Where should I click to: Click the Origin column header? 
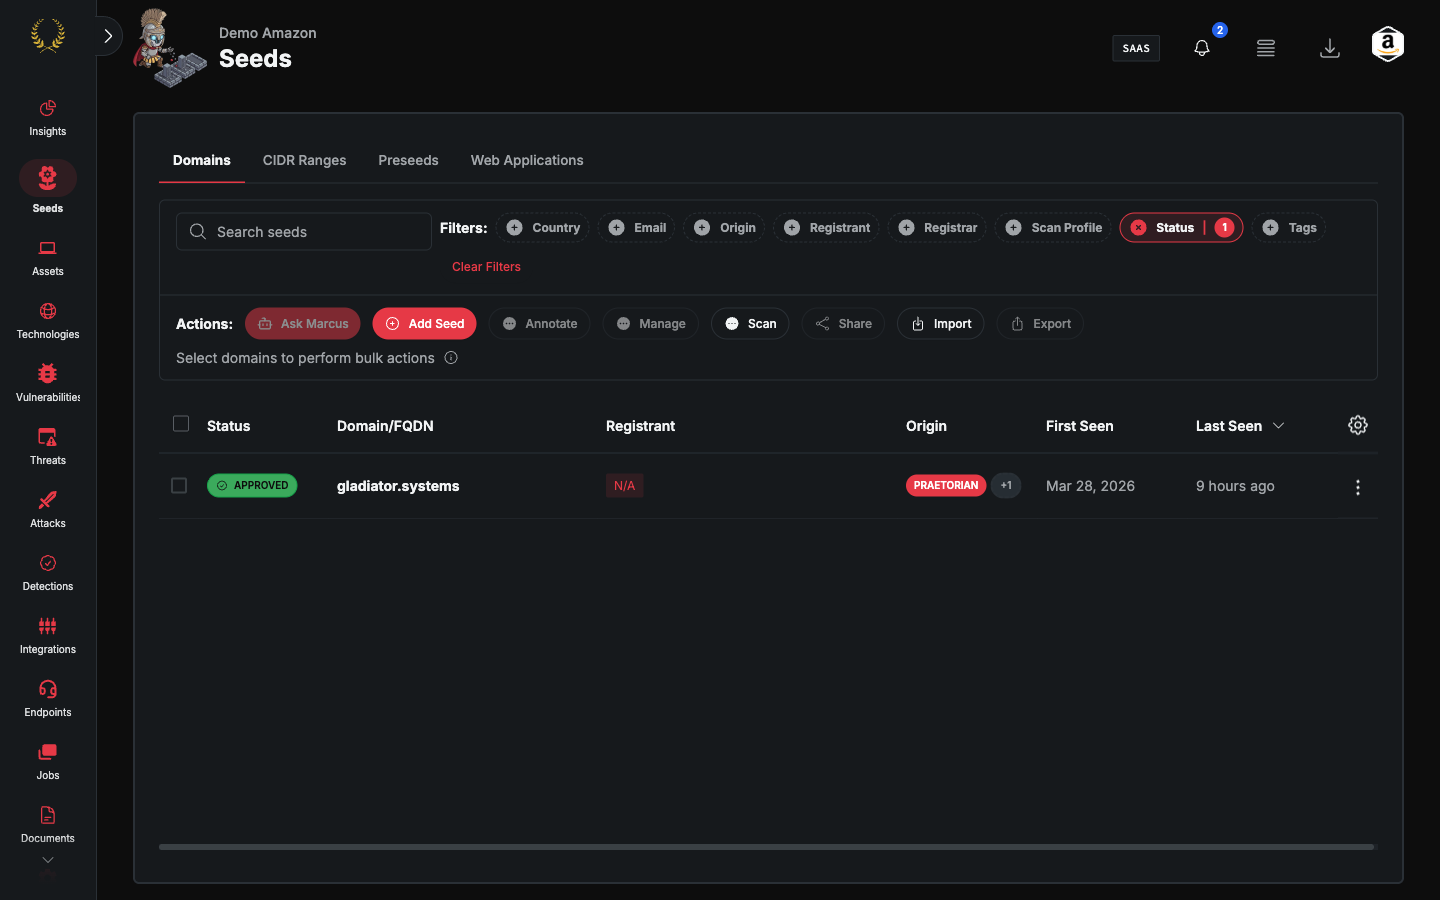[926, 426]
